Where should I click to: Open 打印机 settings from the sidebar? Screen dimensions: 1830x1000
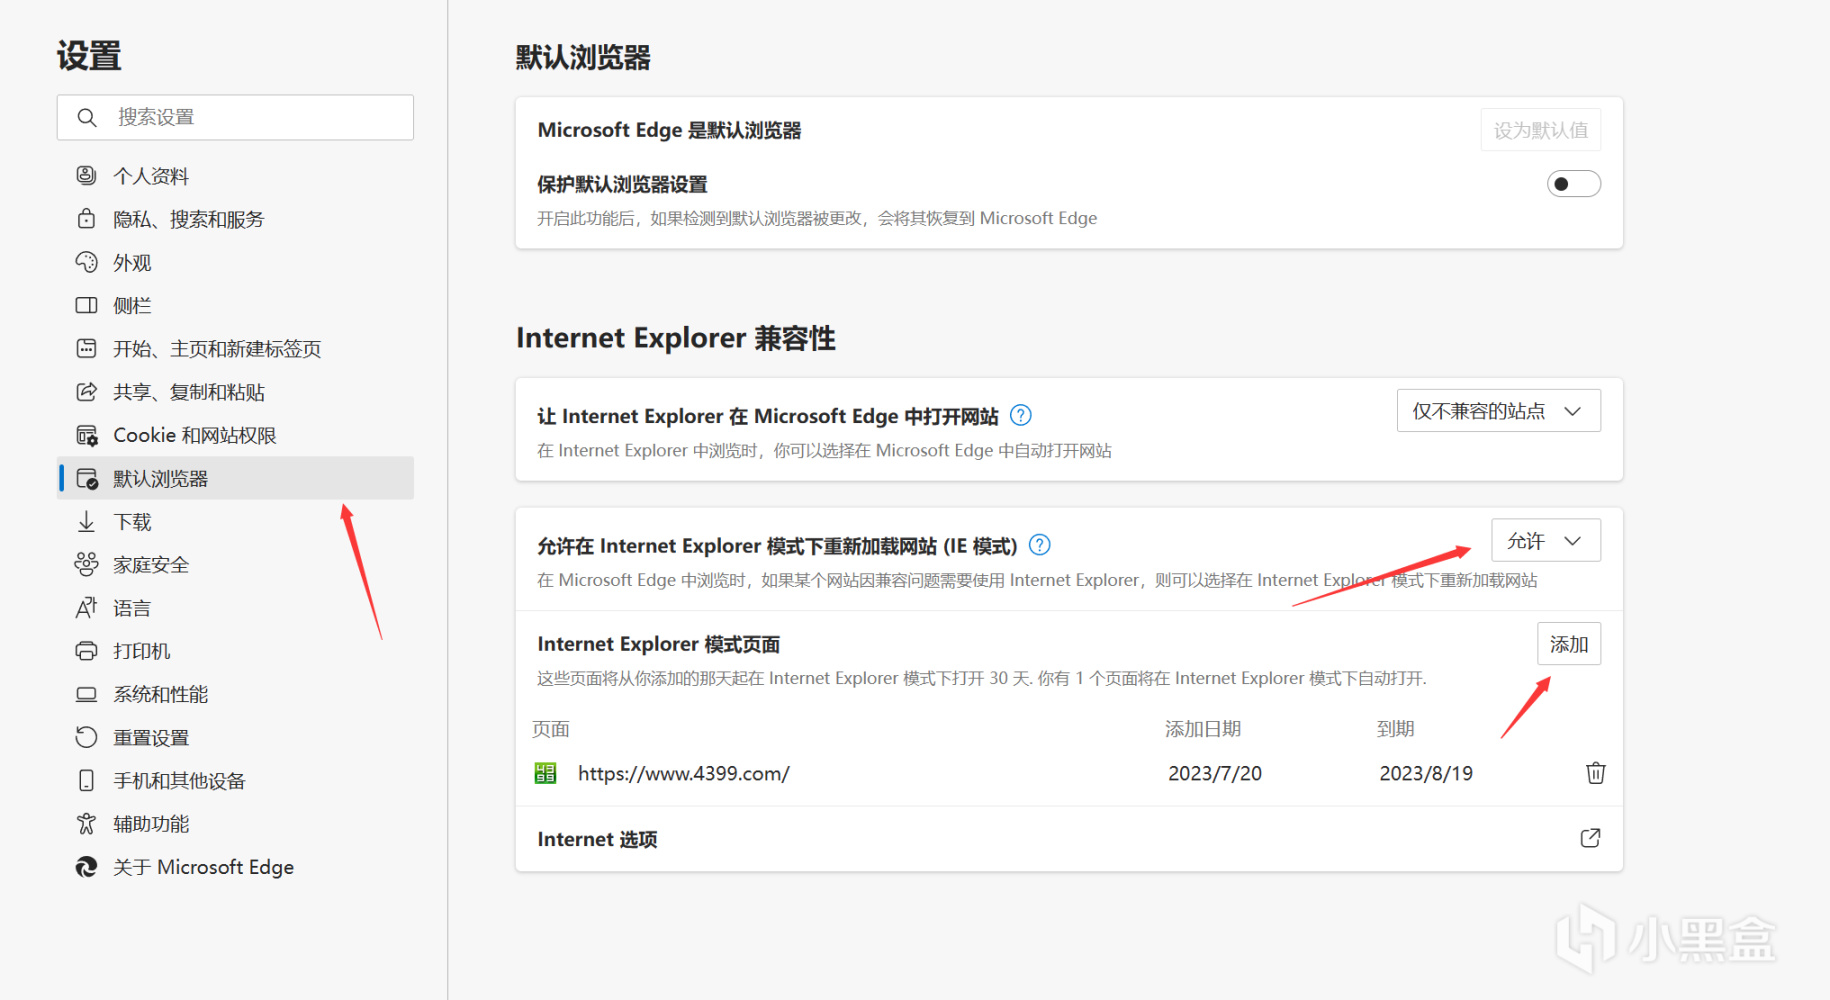click(x=236, y=651)
